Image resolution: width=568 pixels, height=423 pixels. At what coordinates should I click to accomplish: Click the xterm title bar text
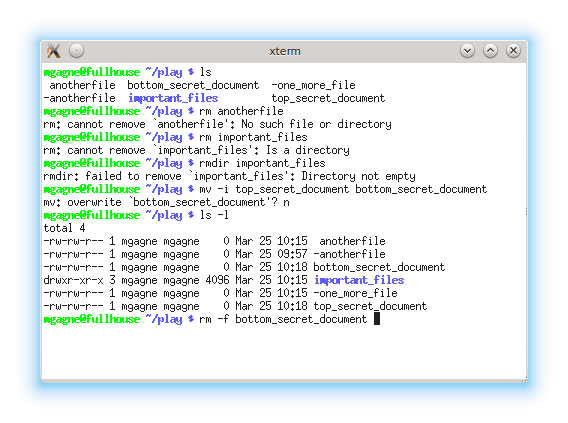point(285,51)
